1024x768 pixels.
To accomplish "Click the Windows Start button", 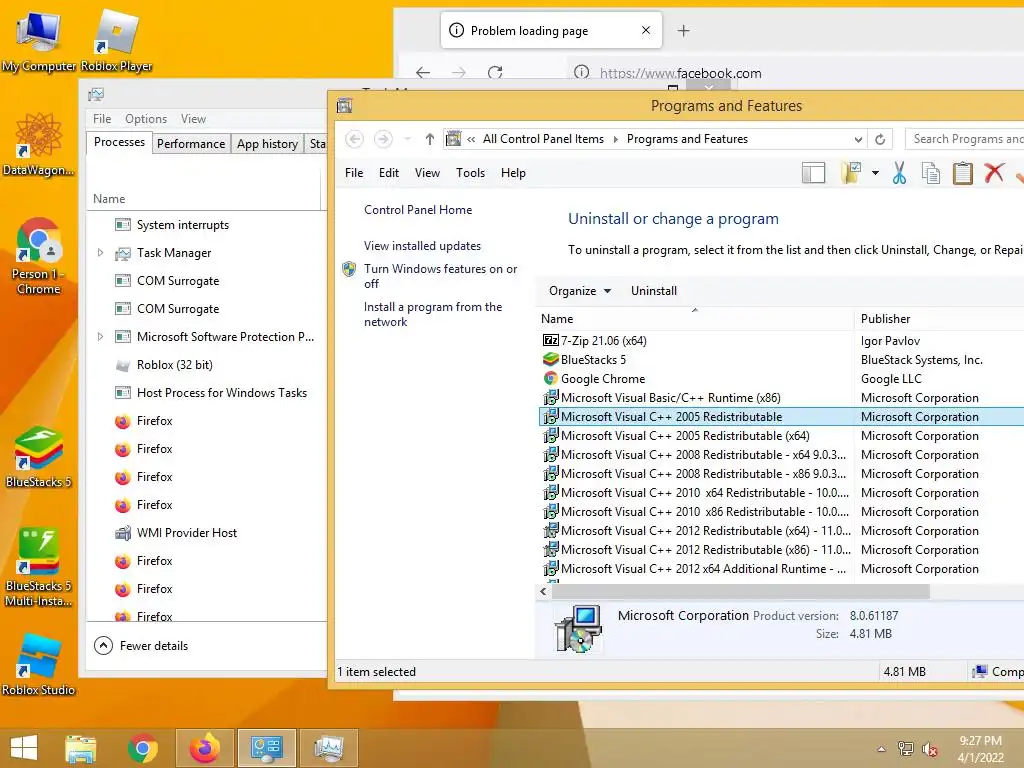I will point(24,748).
